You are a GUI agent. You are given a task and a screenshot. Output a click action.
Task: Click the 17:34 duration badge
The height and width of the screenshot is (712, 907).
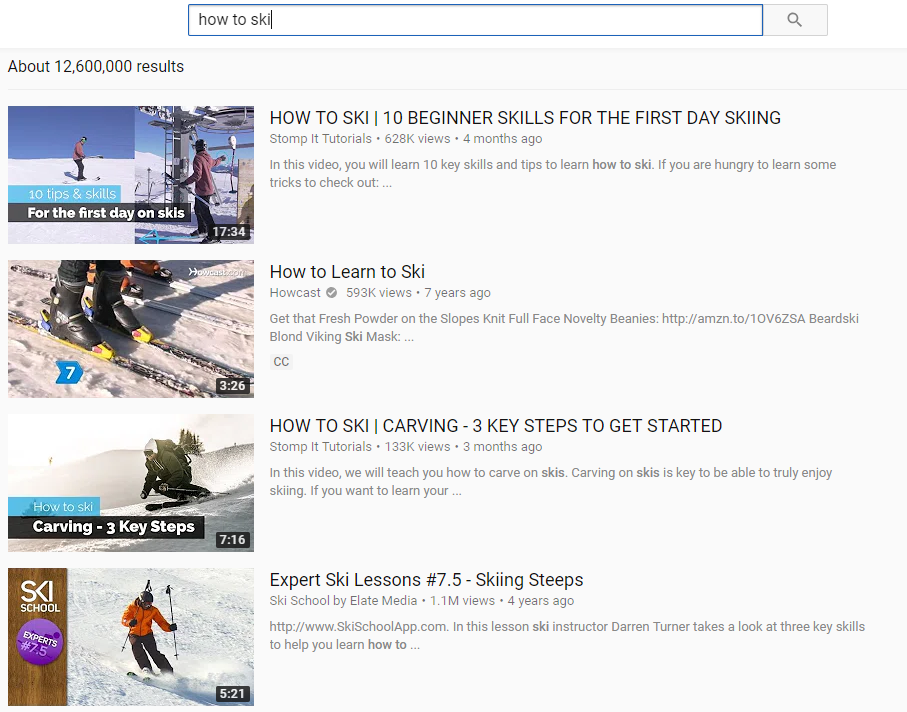pyautogui.click(x=229, y=232)
